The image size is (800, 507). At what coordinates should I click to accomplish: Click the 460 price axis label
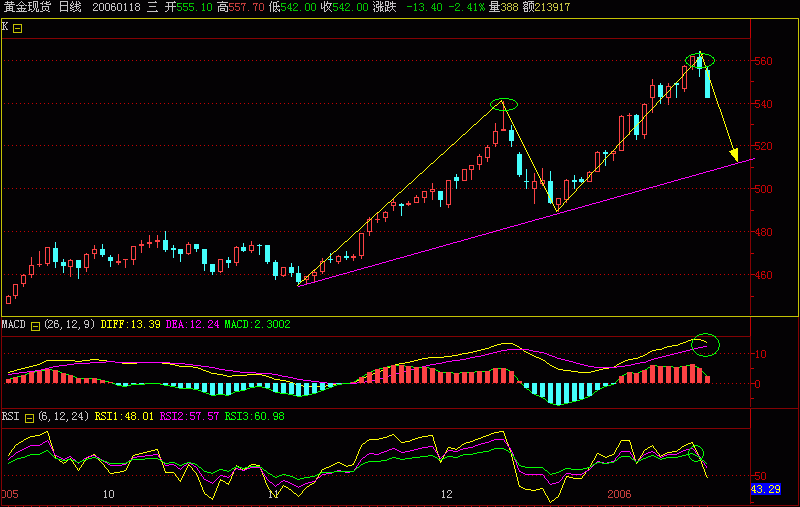click(x=763, y=275)
